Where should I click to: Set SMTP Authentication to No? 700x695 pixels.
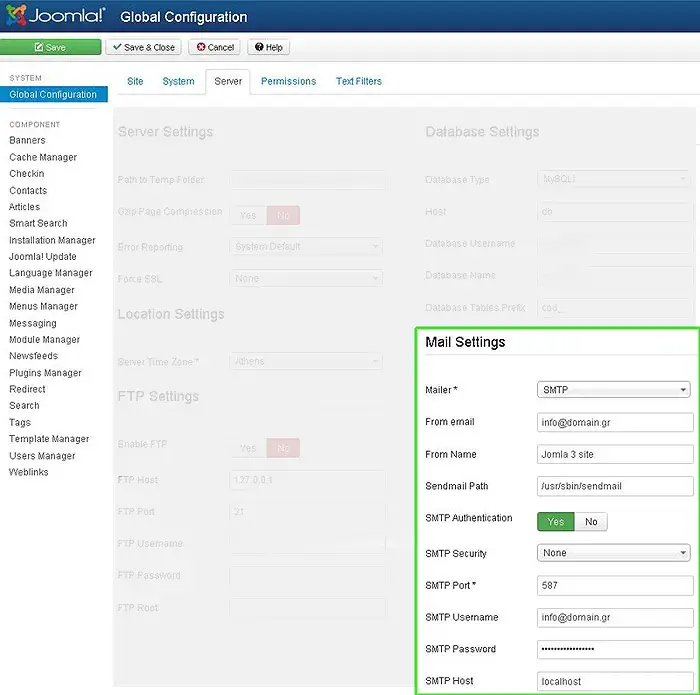click(x=591, y=521)
